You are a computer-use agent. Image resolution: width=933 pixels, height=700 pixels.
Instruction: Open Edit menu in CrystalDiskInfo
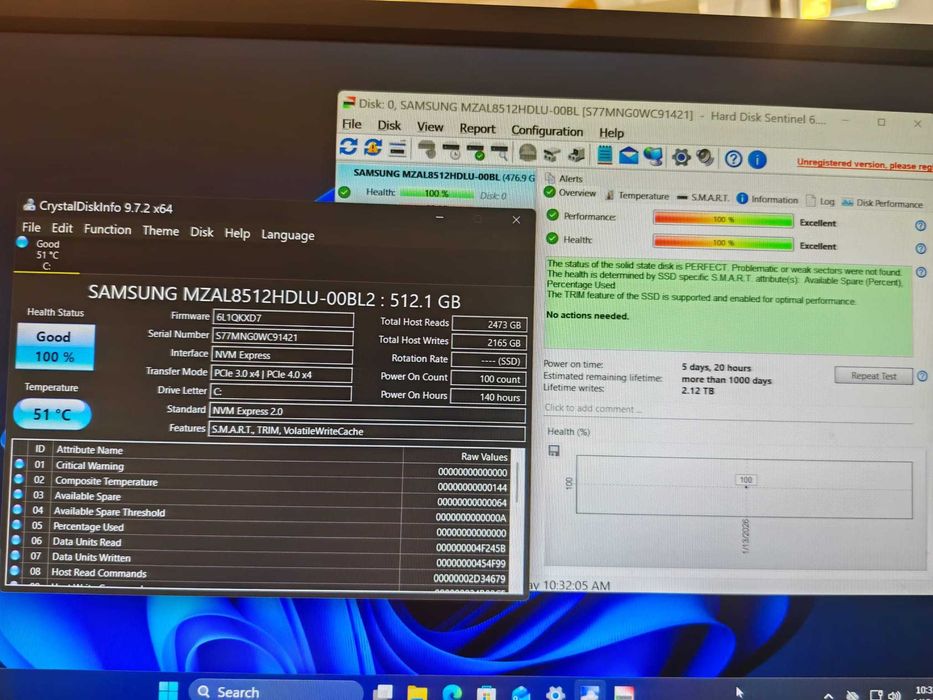[62, 228]
